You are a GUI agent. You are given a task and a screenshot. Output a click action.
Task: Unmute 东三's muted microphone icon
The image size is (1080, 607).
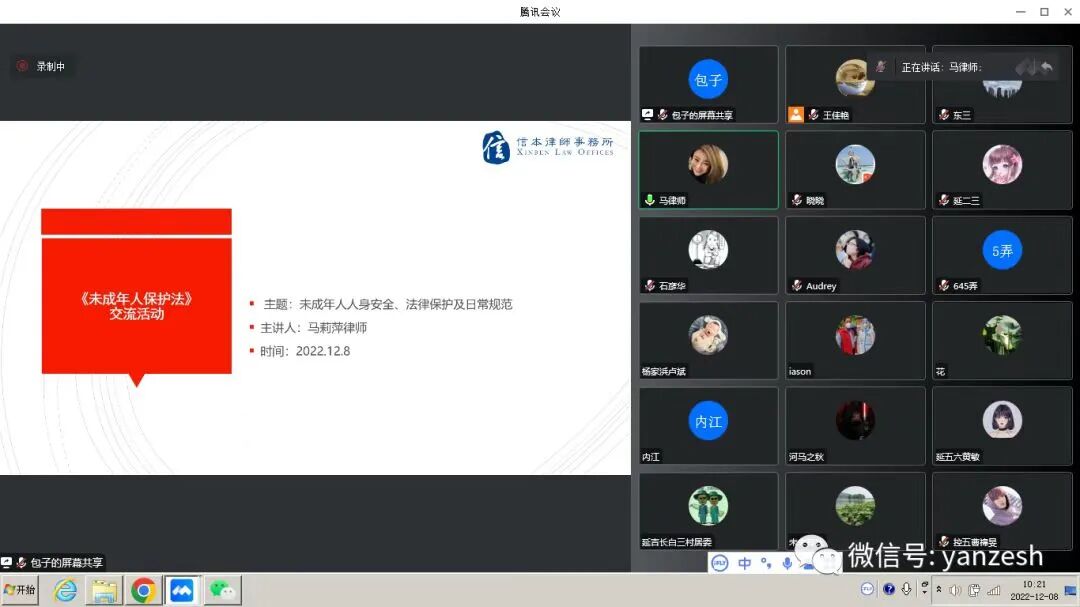click(946, 114)
